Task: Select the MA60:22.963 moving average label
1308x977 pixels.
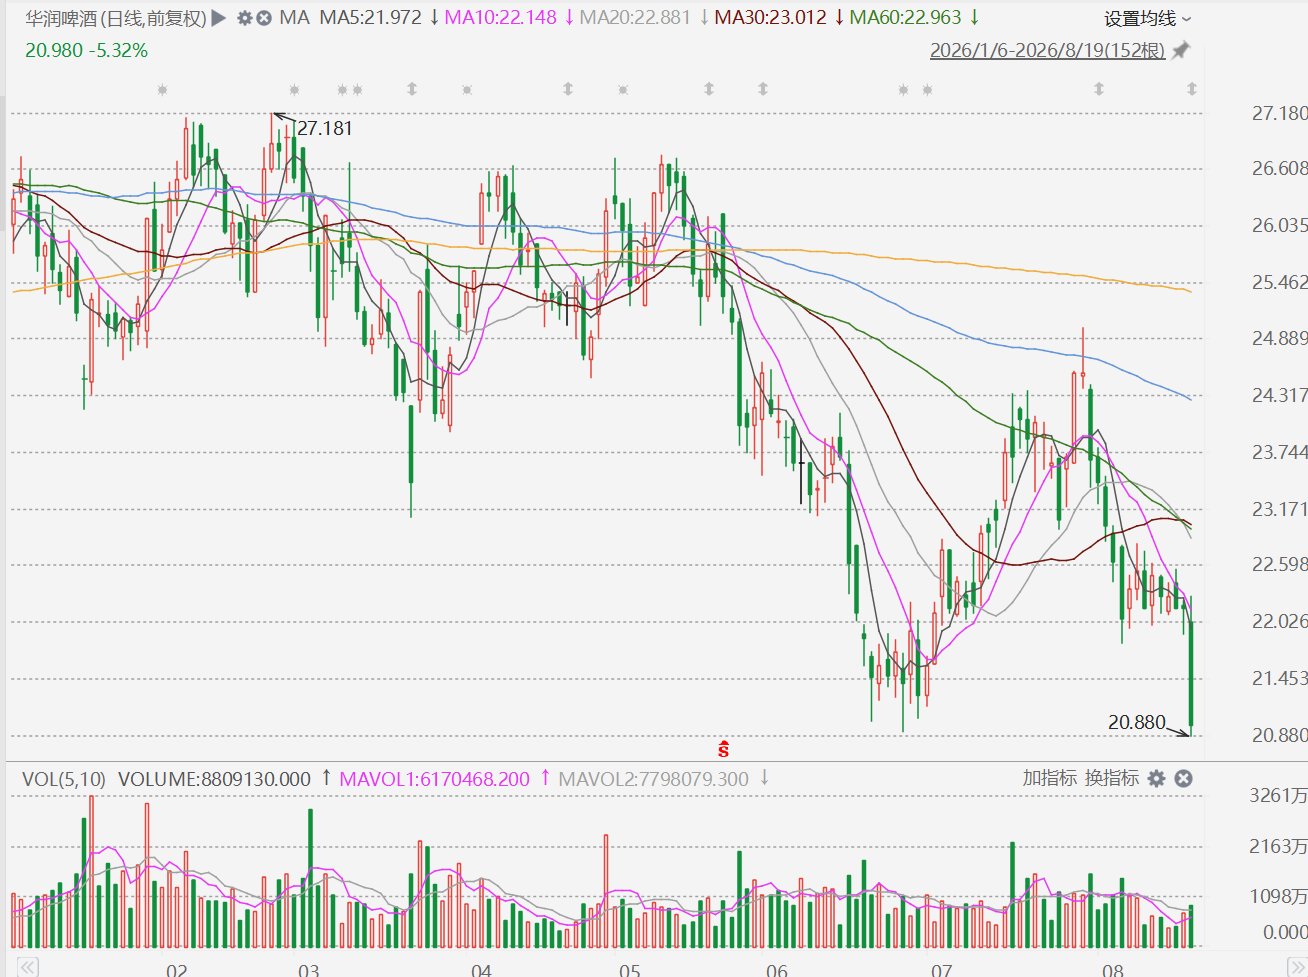Action: [x=905, y=18]
